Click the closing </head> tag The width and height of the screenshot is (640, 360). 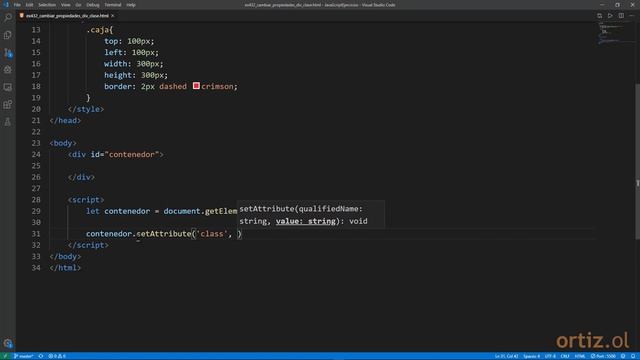click(65, 120)
